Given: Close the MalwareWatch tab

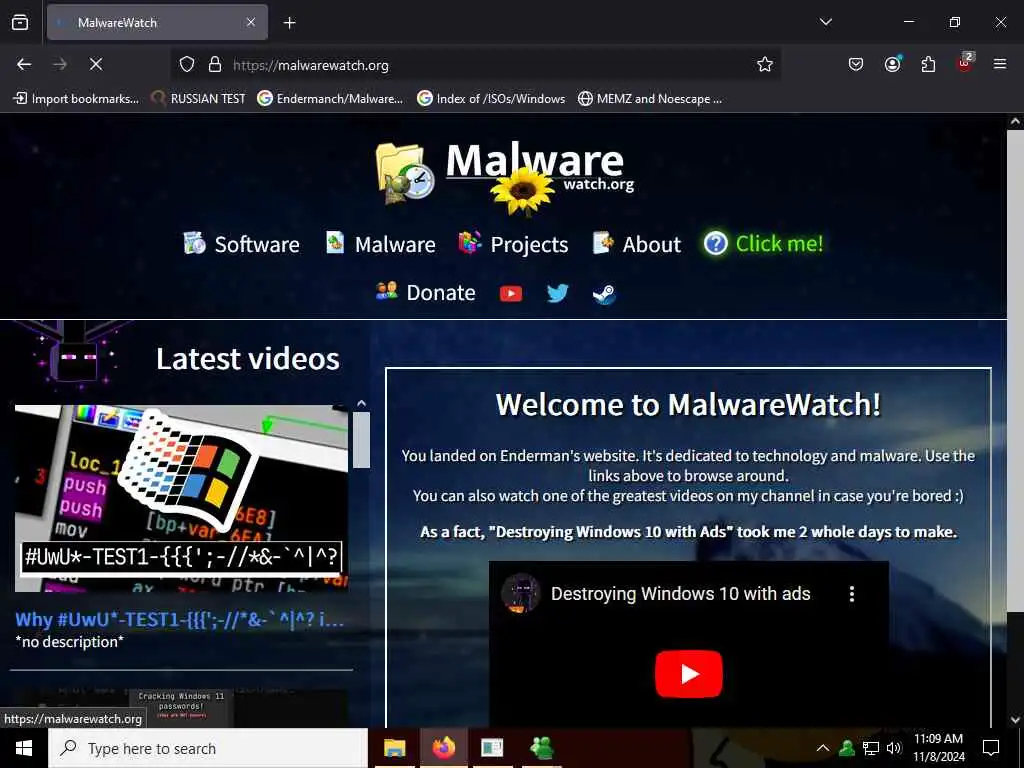Looking at the screenshot, I should point(251,22).
